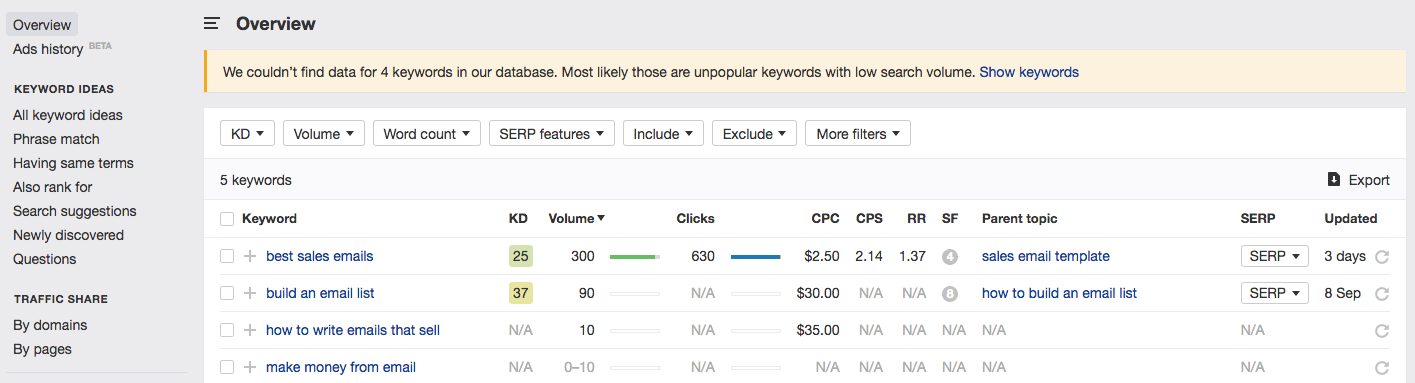The image size is (1415, 383).
Task: Sort by CPC column header
Action: (x=825, y=218)
